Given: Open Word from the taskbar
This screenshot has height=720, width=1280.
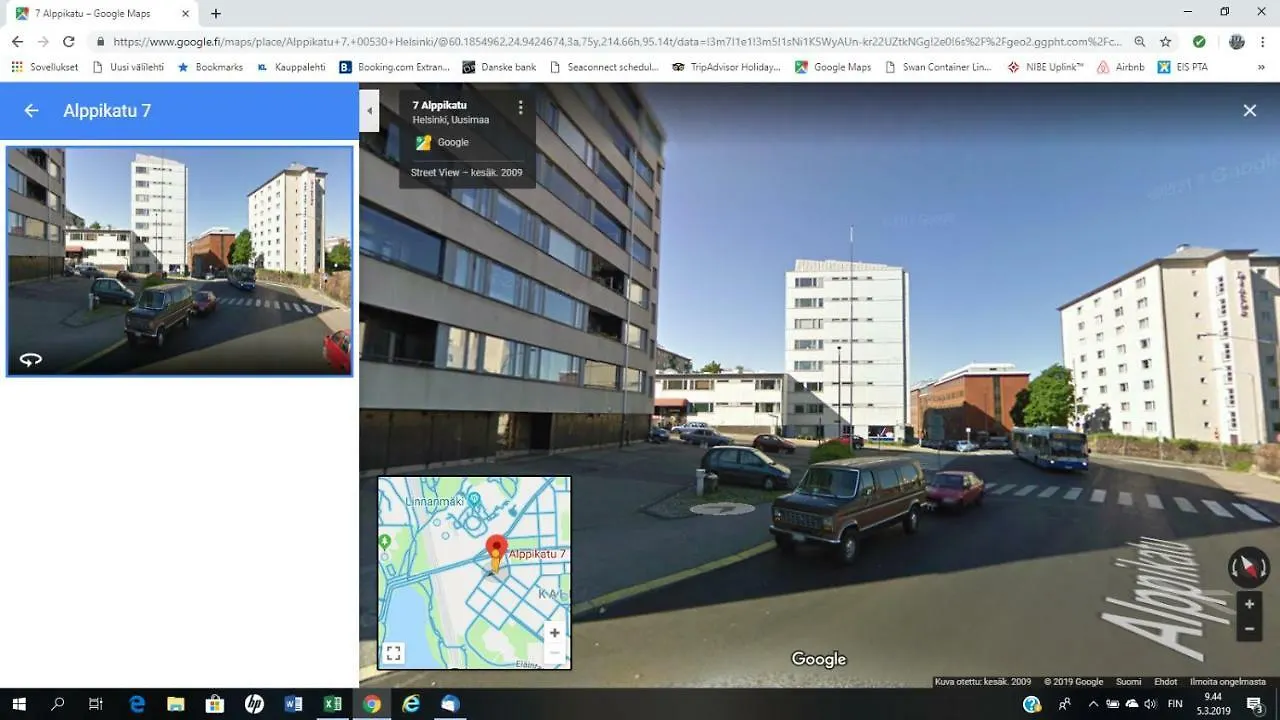Looking at the screenshot, I should 293,704.
